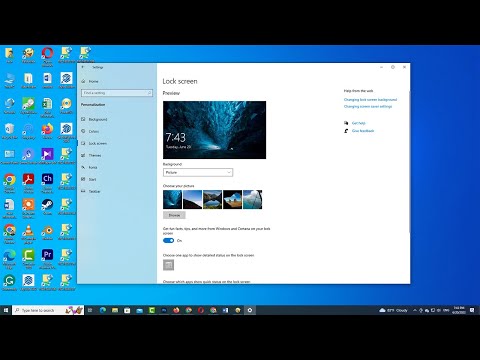Open Colors personalization page
Image resolution: width=480 pixels, height=360 pixels.
click(95, 131)
